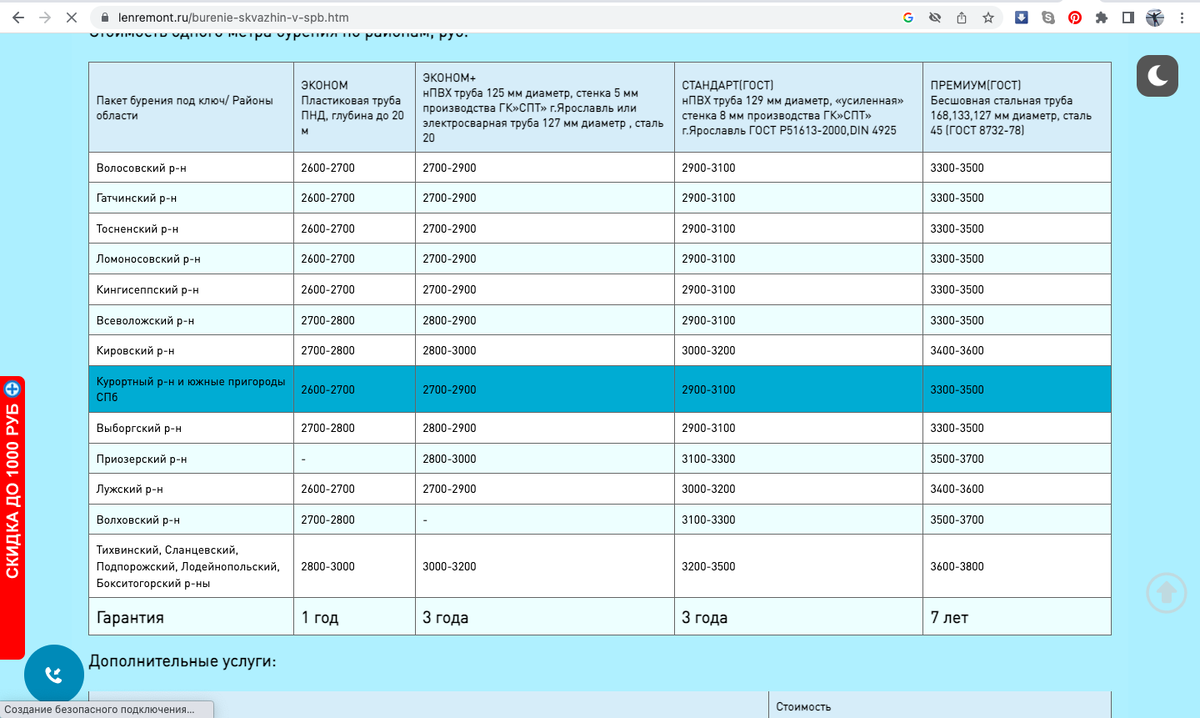This screenshot has height=718, width=1200.
Task: Expand the plus icon on discount tab
Action: click(x=12, y=388)
